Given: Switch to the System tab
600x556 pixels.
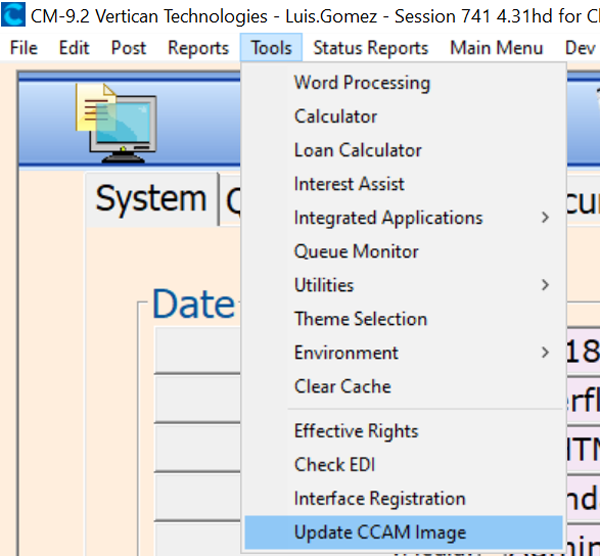Looking at the screenshot, I should pos(151,199).
